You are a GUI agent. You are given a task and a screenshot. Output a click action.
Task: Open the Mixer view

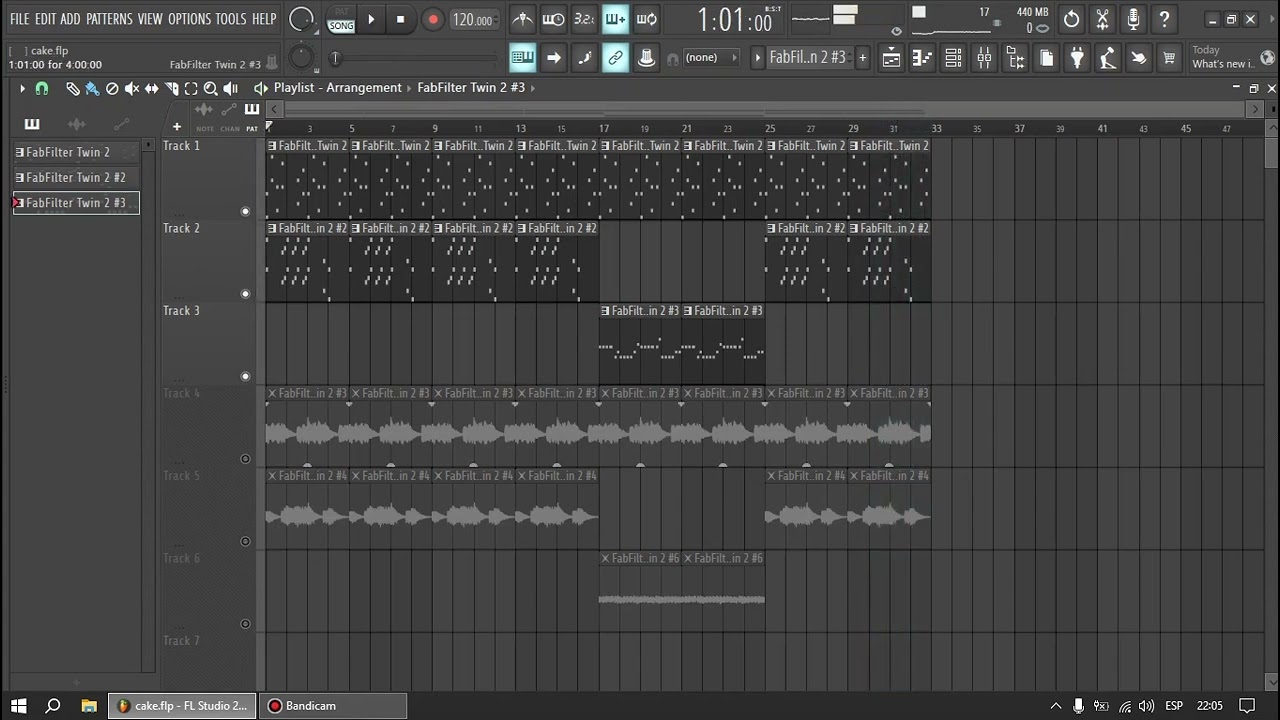[984, 58]
